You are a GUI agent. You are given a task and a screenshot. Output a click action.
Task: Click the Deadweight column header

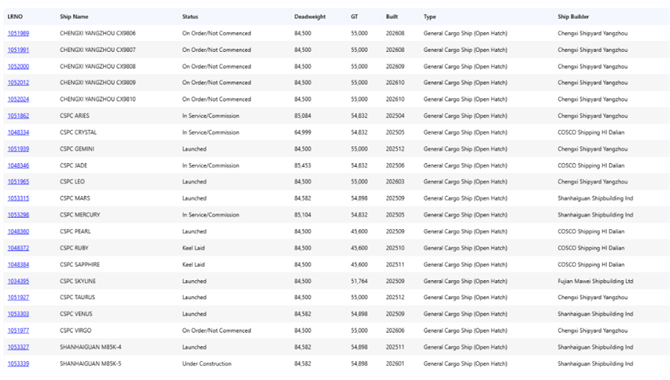pos(310,17)
